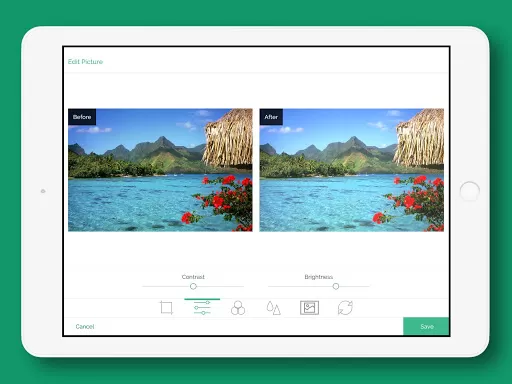Viewport: 512px width, 384px height.
Task: Click the Contrast slider handle
Action: point(193,286)
